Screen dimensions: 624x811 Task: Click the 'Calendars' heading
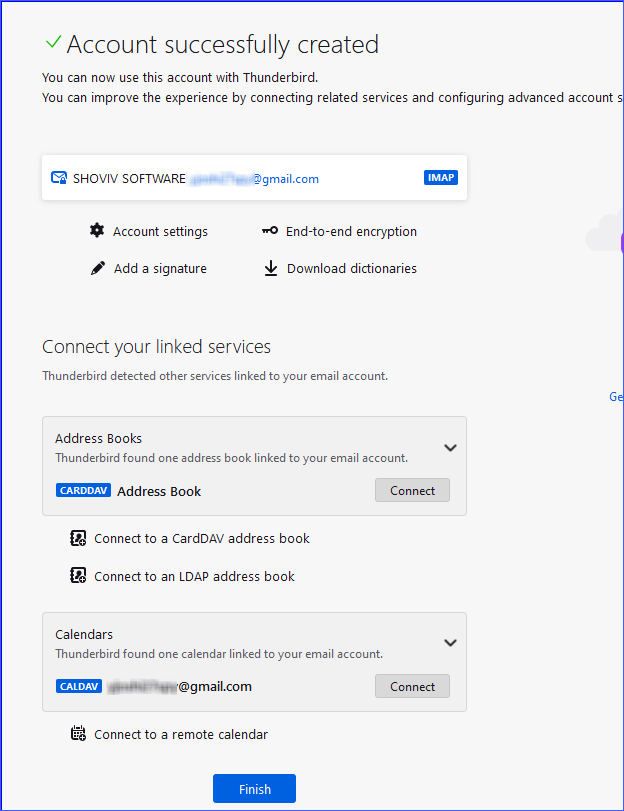click(84, 634)
